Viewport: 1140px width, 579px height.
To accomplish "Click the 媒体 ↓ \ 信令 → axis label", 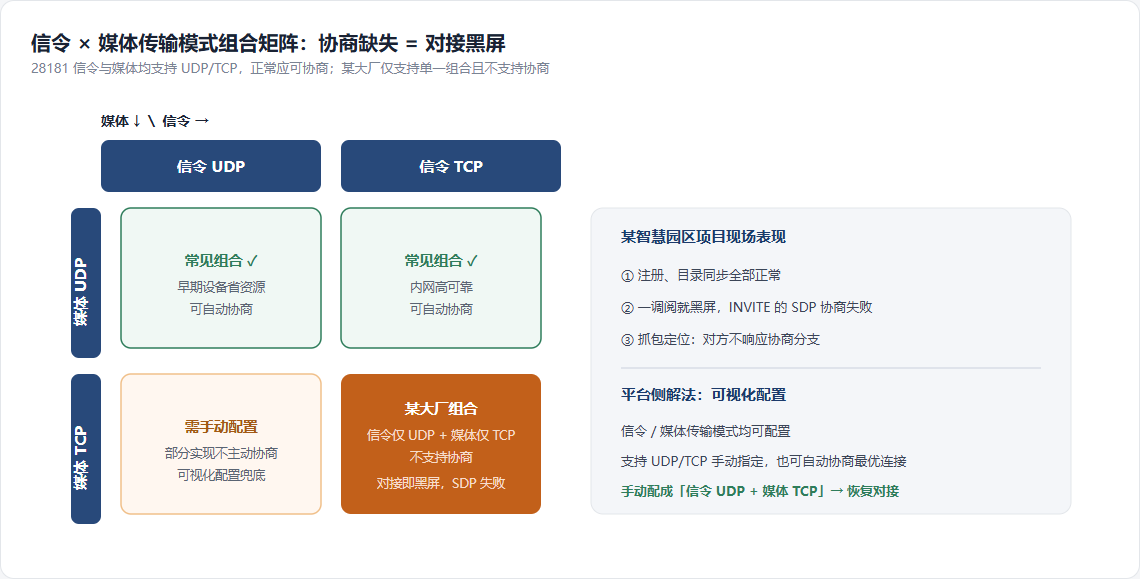I will (x=155, y=121).
